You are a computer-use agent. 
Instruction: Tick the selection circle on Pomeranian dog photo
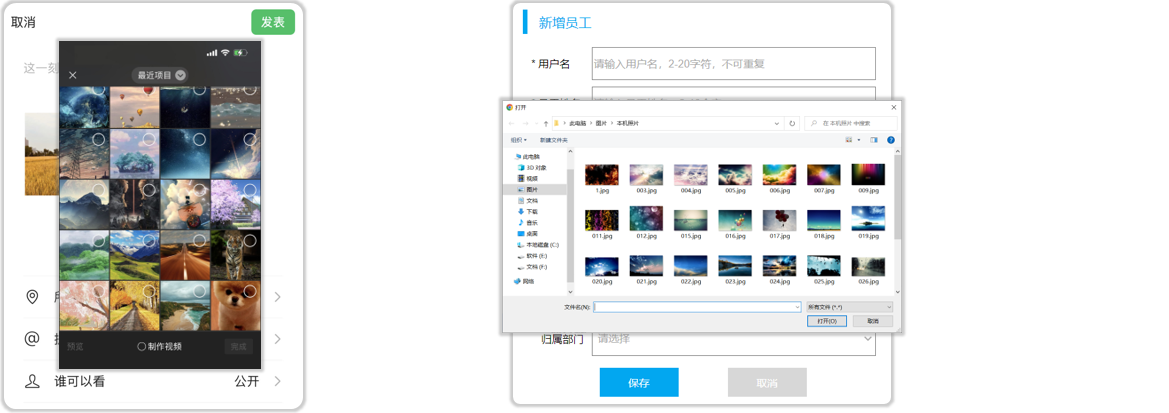coord(249,291)
